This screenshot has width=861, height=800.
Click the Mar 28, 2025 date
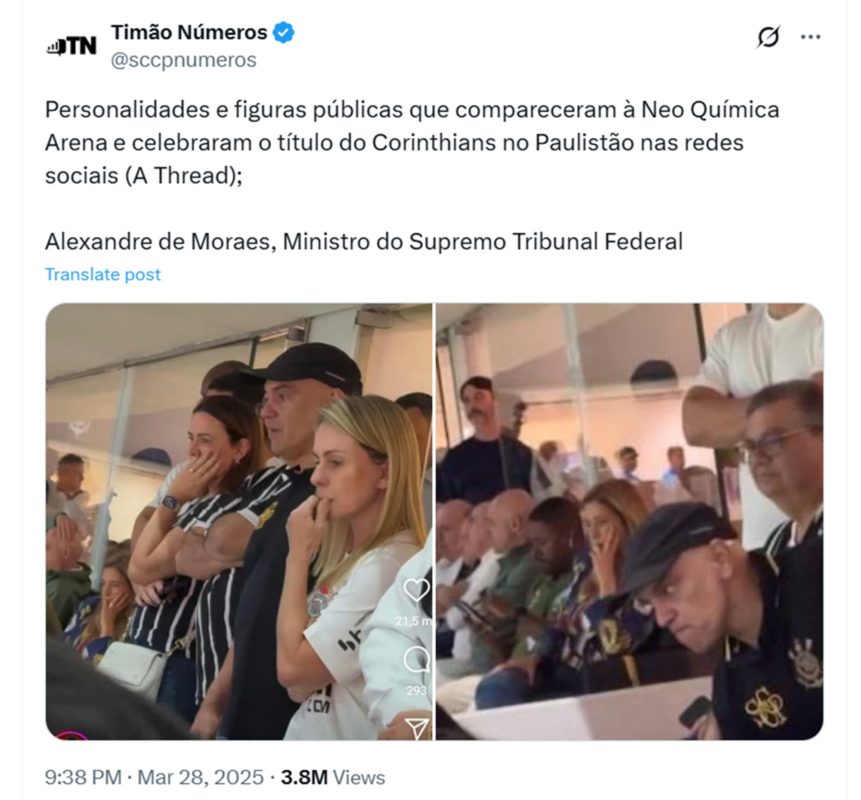[200, 777]
